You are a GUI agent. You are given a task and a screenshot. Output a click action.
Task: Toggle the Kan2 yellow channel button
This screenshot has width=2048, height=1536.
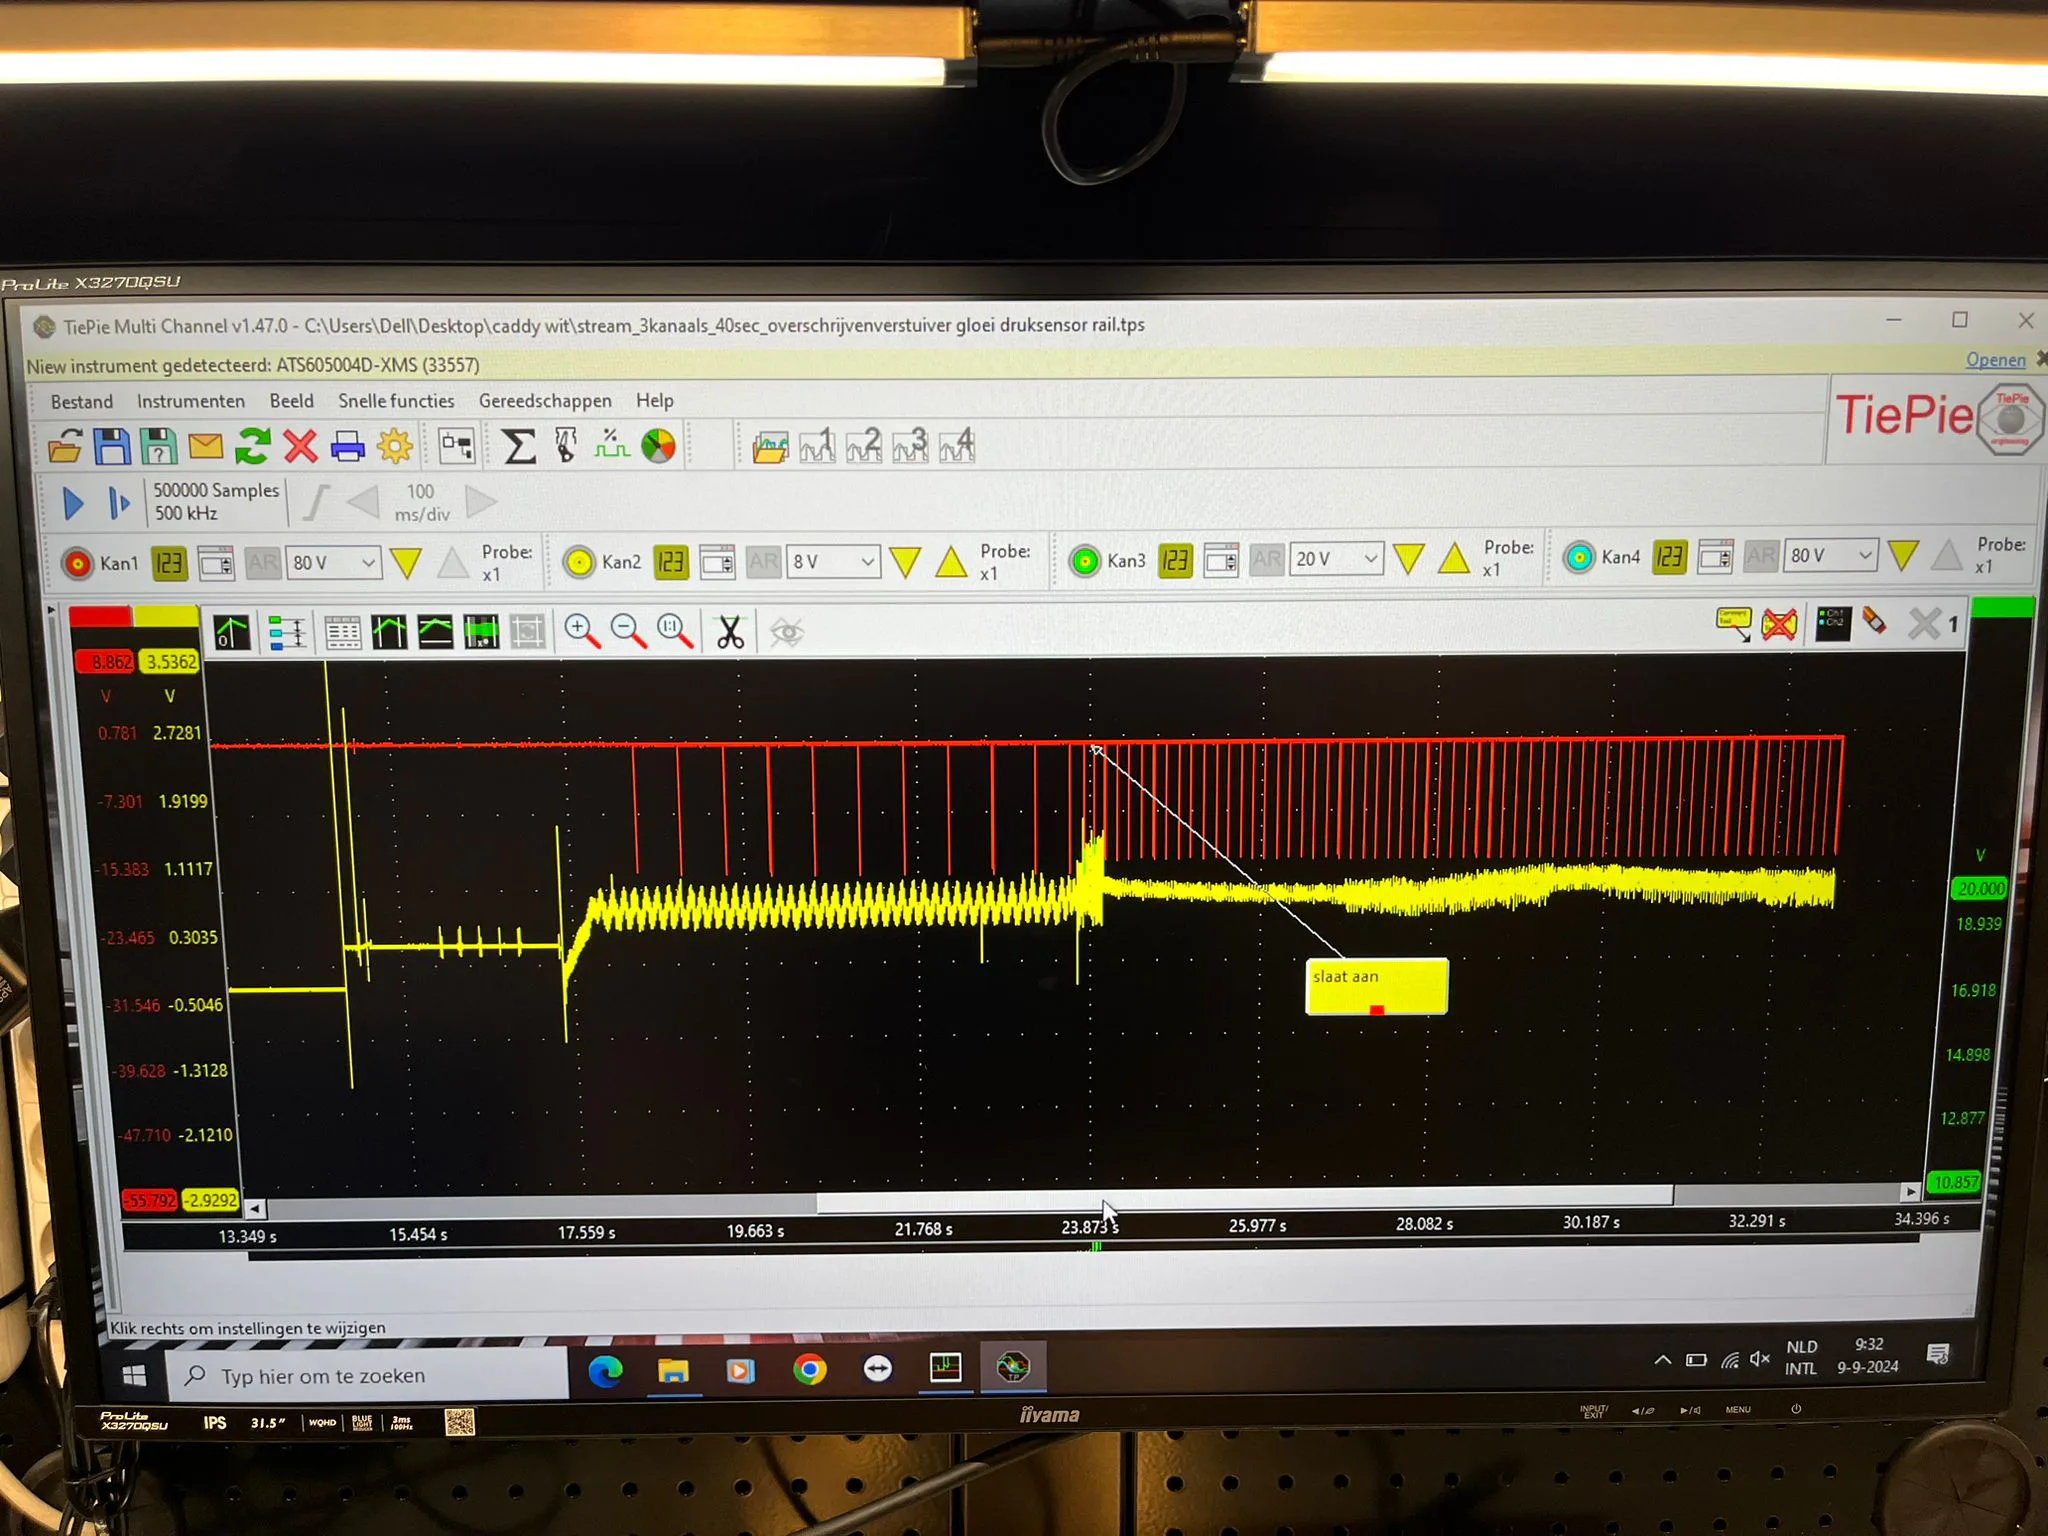click(x=579, y=562)
